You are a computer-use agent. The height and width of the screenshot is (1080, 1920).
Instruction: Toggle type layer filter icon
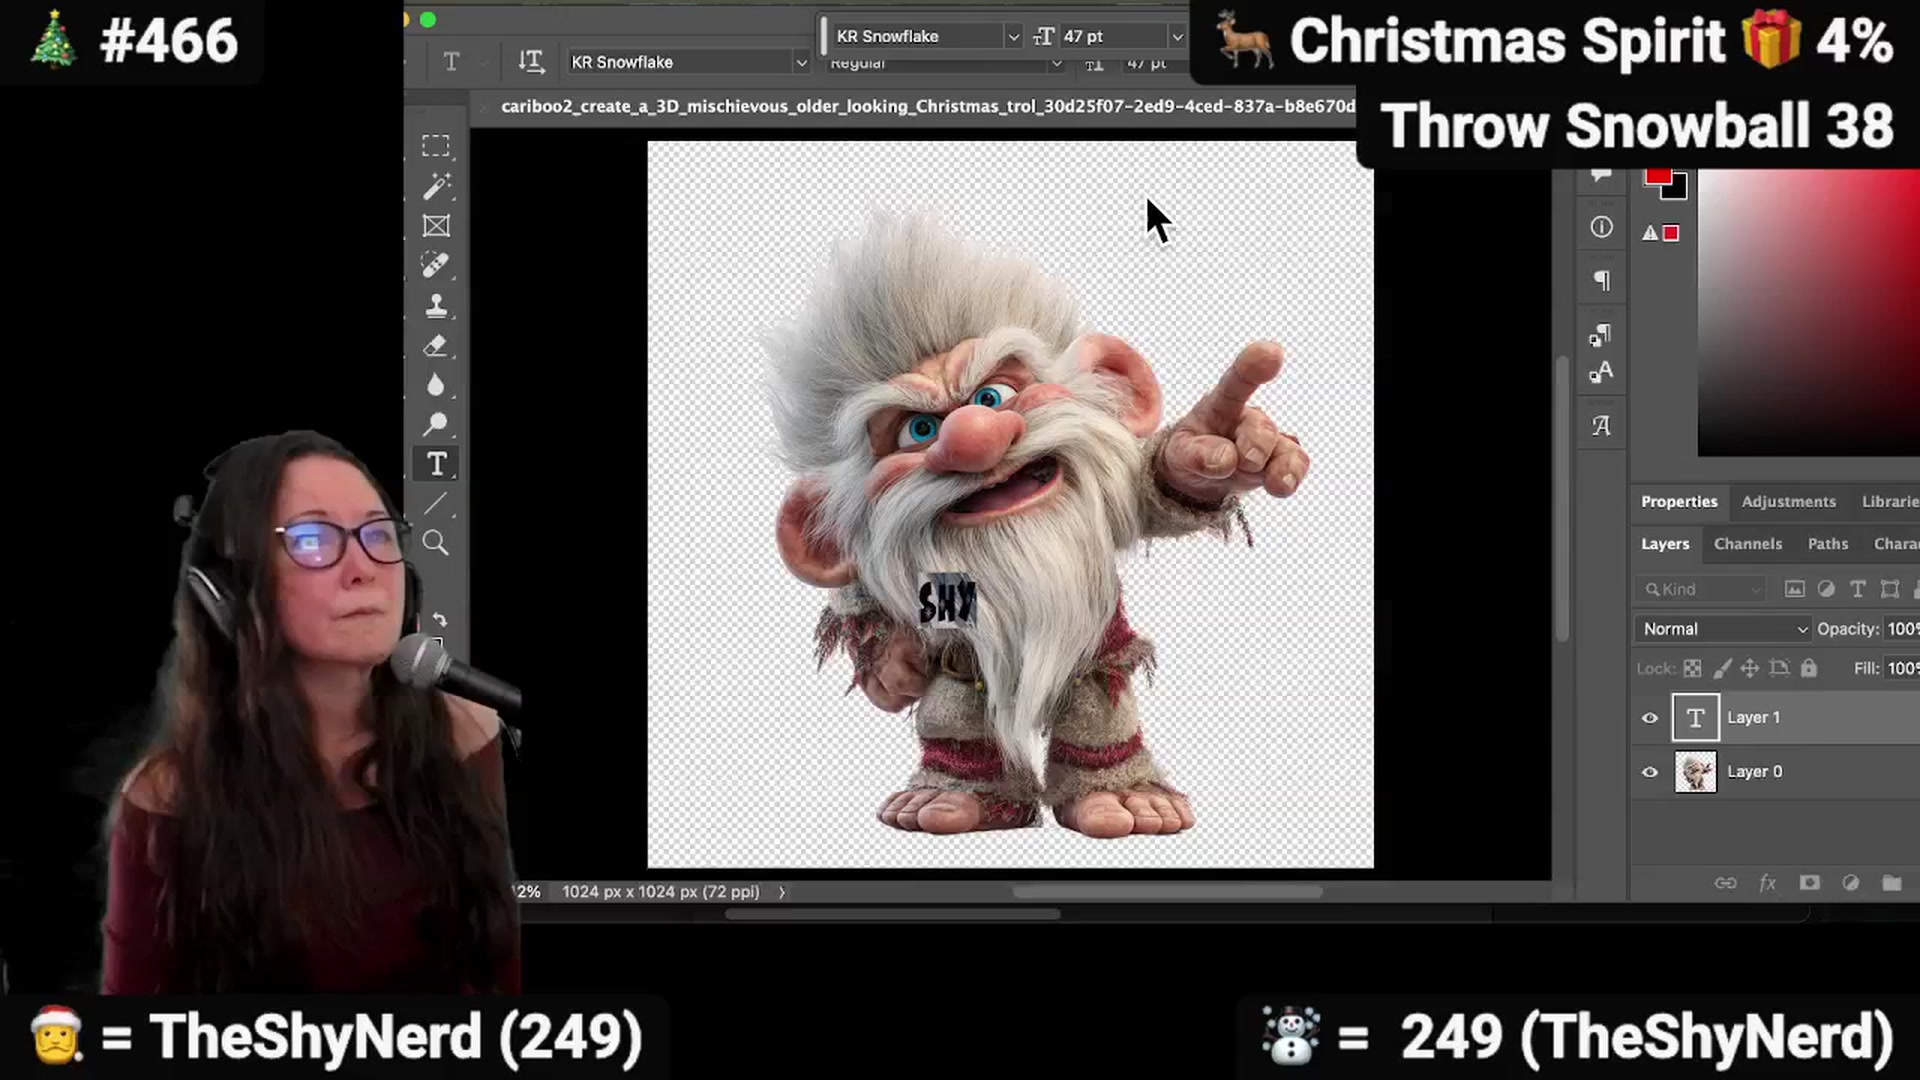coord(1858,589)
